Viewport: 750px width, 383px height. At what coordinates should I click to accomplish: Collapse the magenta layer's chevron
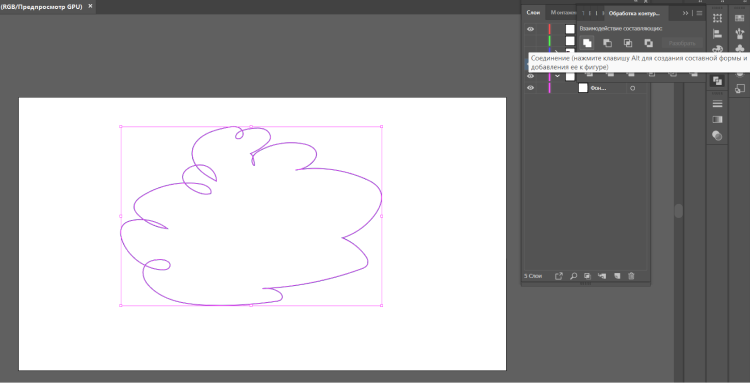coord(557,76)
